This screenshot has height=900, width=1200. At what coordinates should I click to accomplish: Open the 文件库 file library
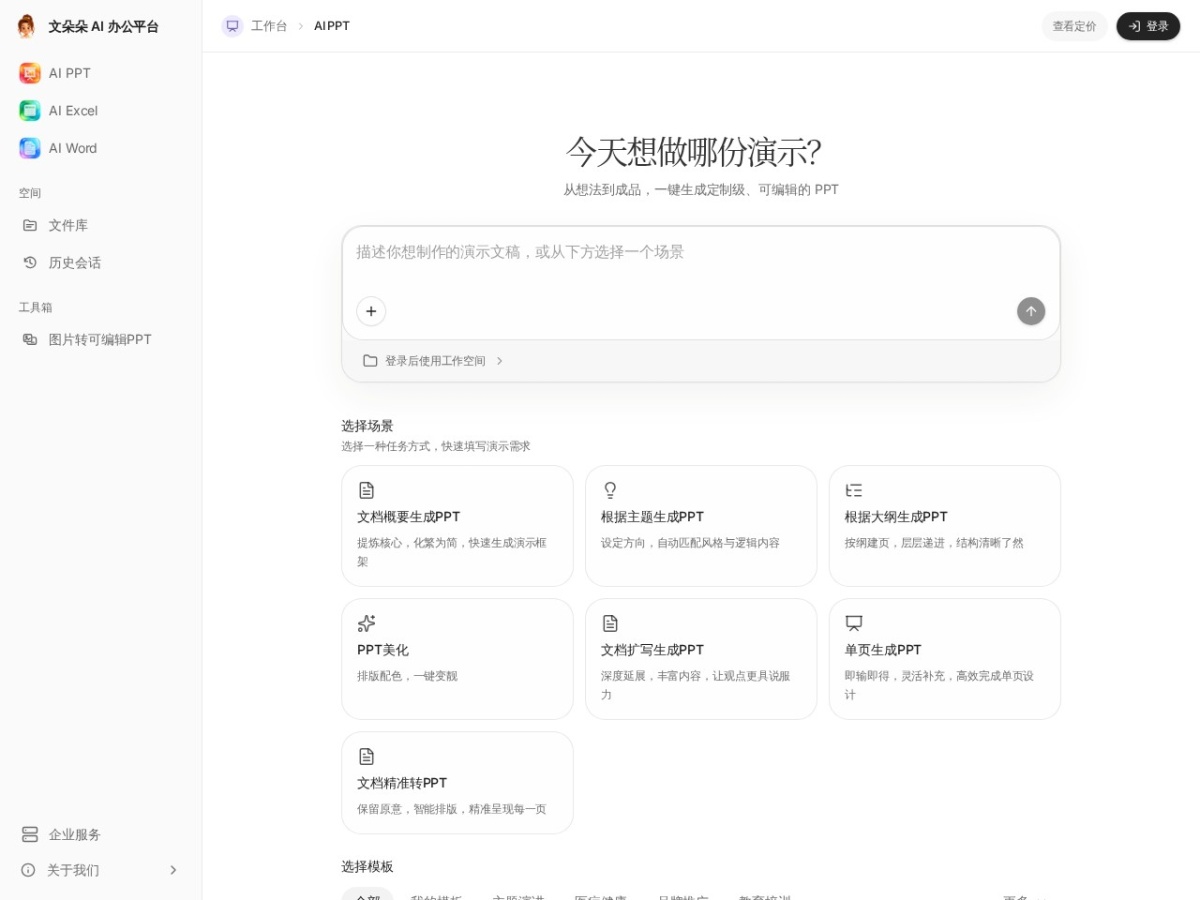[100, 225]
